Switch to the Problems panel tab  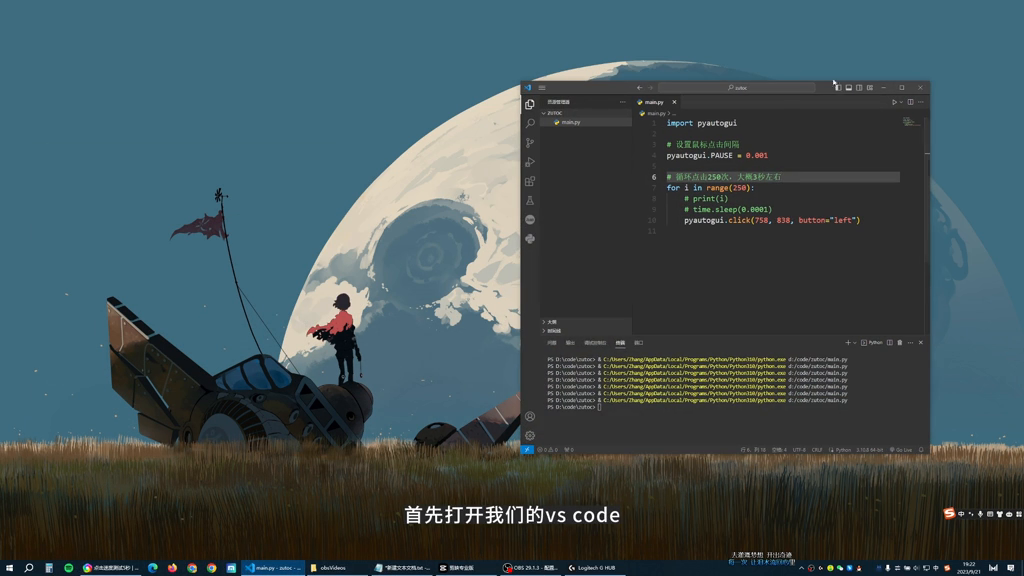552,343
